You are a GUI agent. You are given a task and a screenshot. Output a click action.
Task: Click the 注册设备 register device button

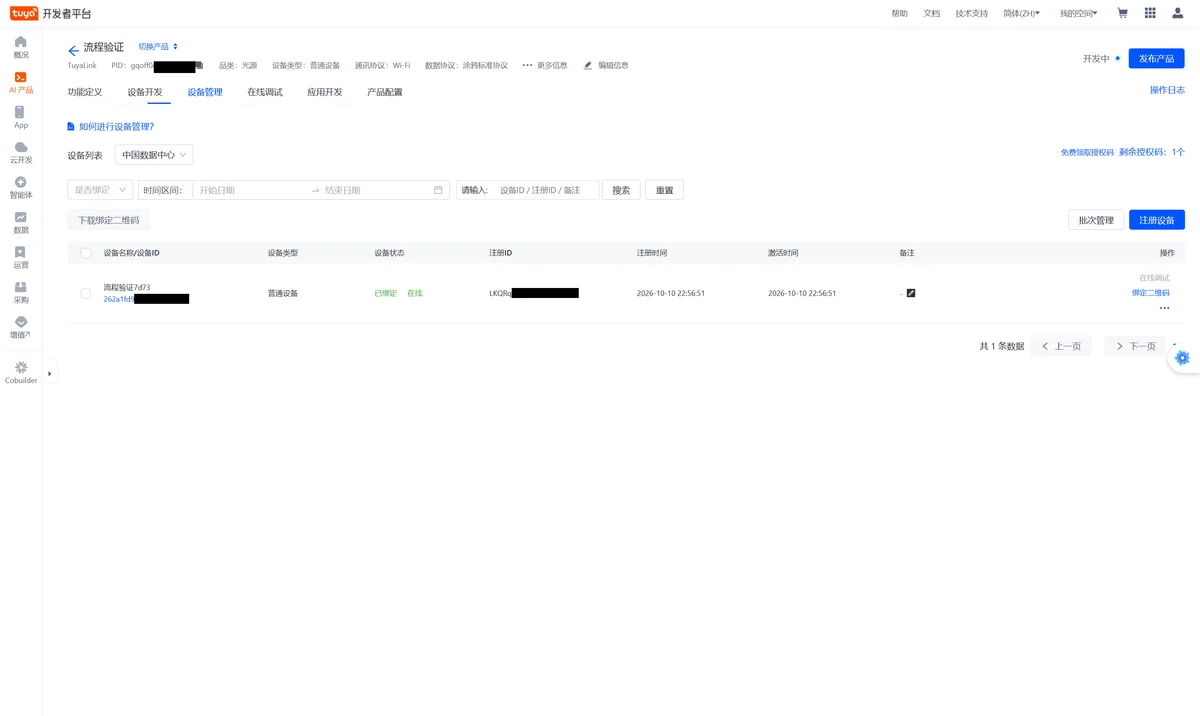tap(1157, 220)
